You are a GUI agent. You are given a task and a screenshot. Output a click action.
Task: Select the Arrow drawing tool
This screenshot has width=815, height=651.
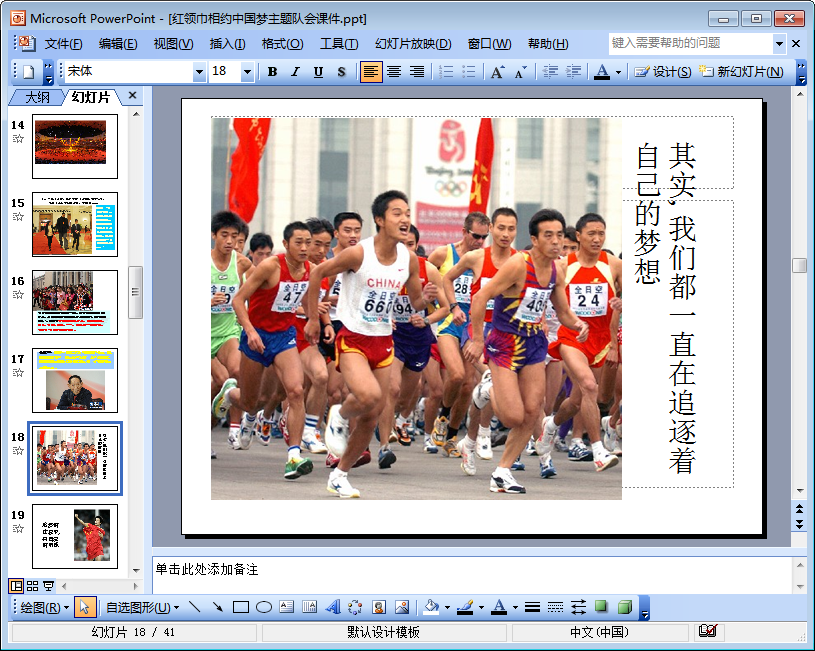[218, 607]
